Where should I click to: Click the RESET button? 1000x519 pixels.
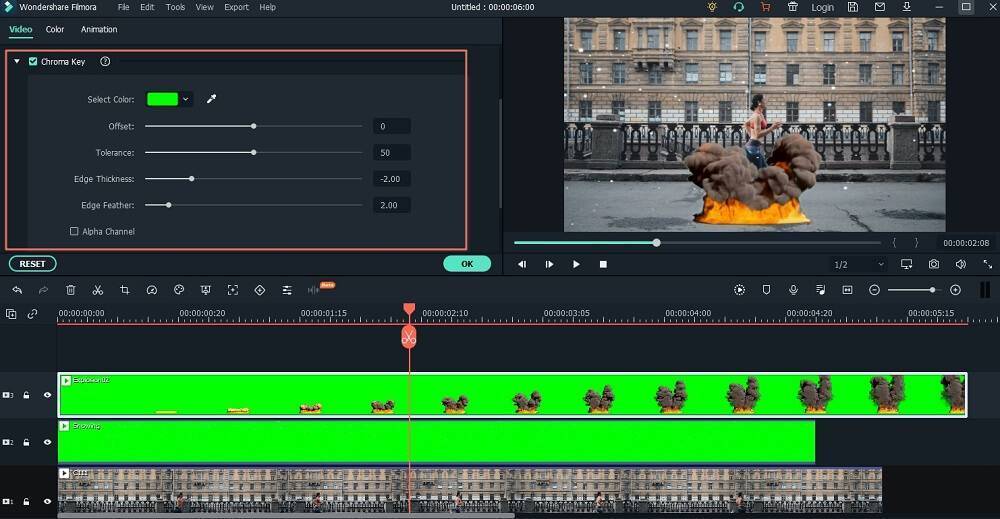(33, 264)
